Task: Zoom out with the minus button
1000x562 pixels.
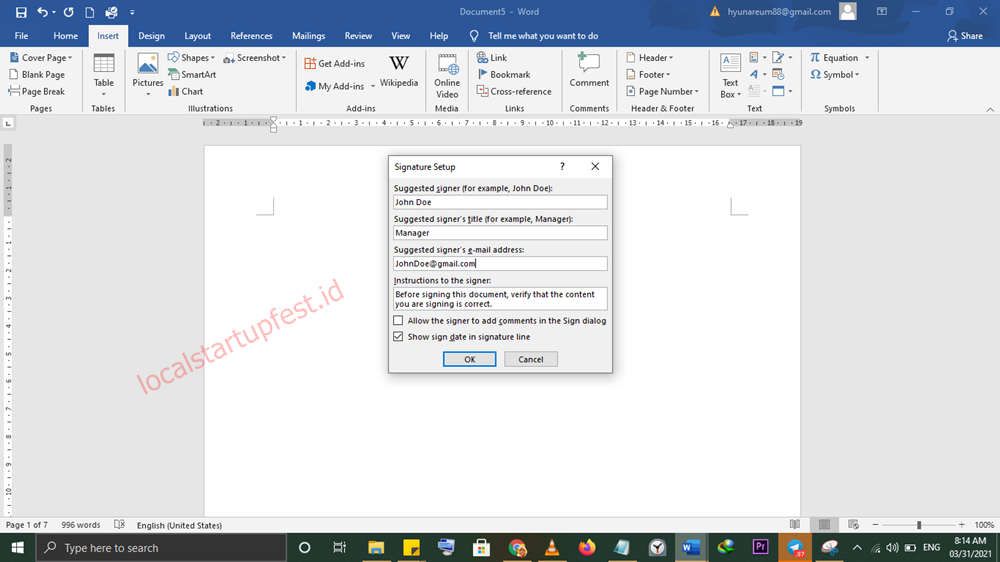Action: 876,524
